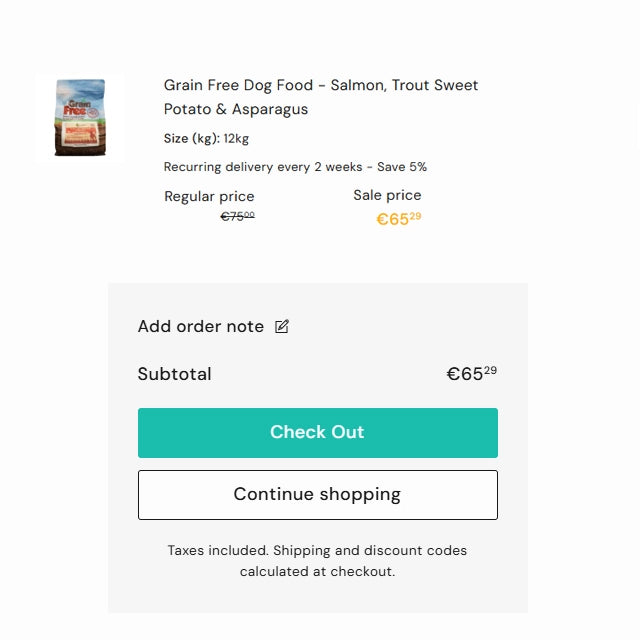This screenshot has width=640, height=640.
Task: Click the edit pencil icon beside order note
Action: tap(282, 326)
